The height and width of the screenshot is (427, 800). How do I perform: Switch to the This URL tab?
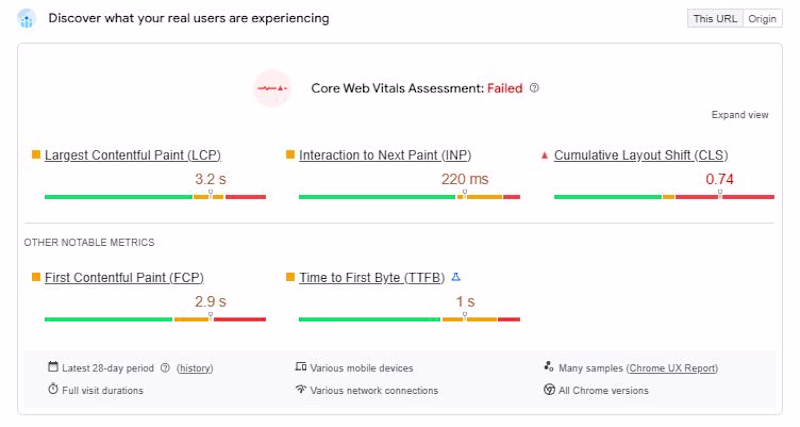[x=715, y=18]
